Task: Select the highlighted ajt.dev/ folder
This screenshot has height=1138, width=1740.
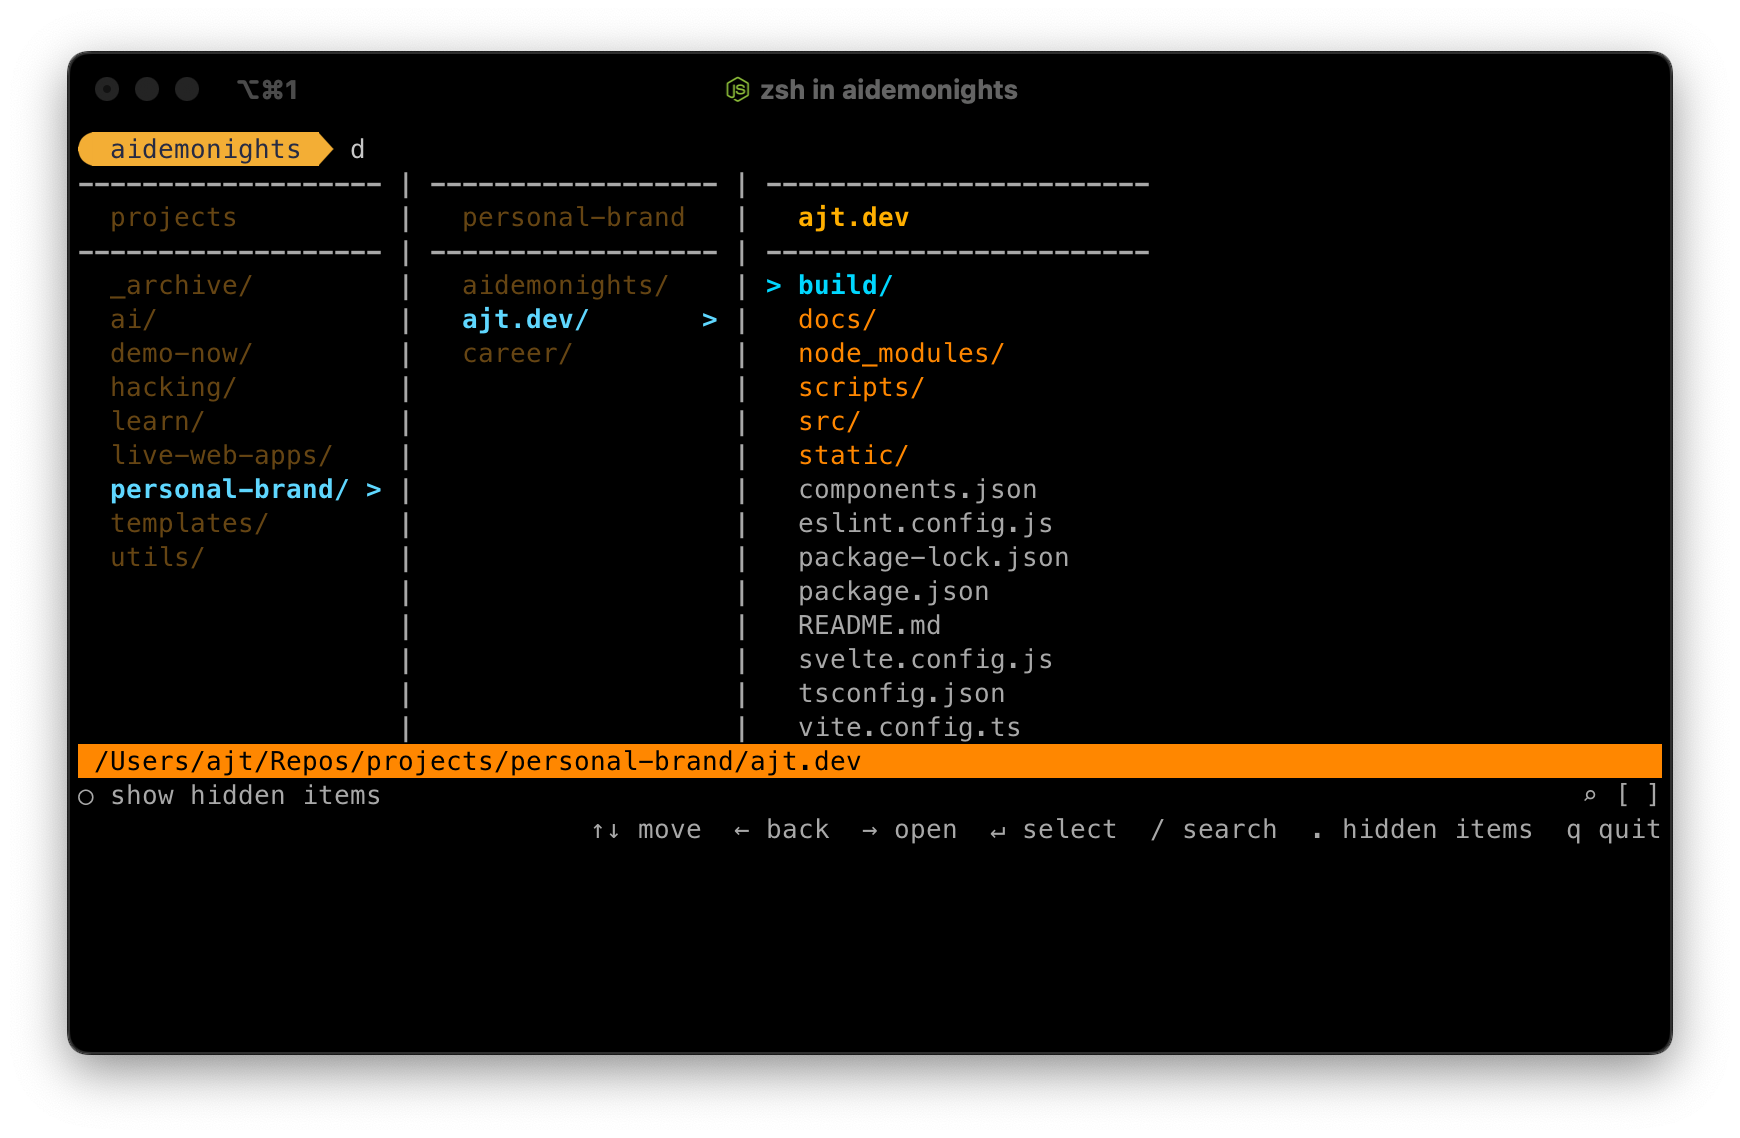Action: coord(525,320)
